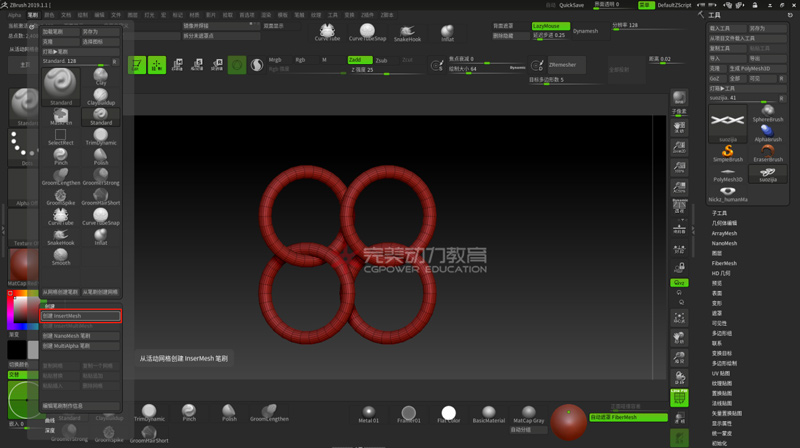This screenshot has height=448, width=800.
Task: Pick the SnakeHook brush on top shelf
Action: point(407,33)
